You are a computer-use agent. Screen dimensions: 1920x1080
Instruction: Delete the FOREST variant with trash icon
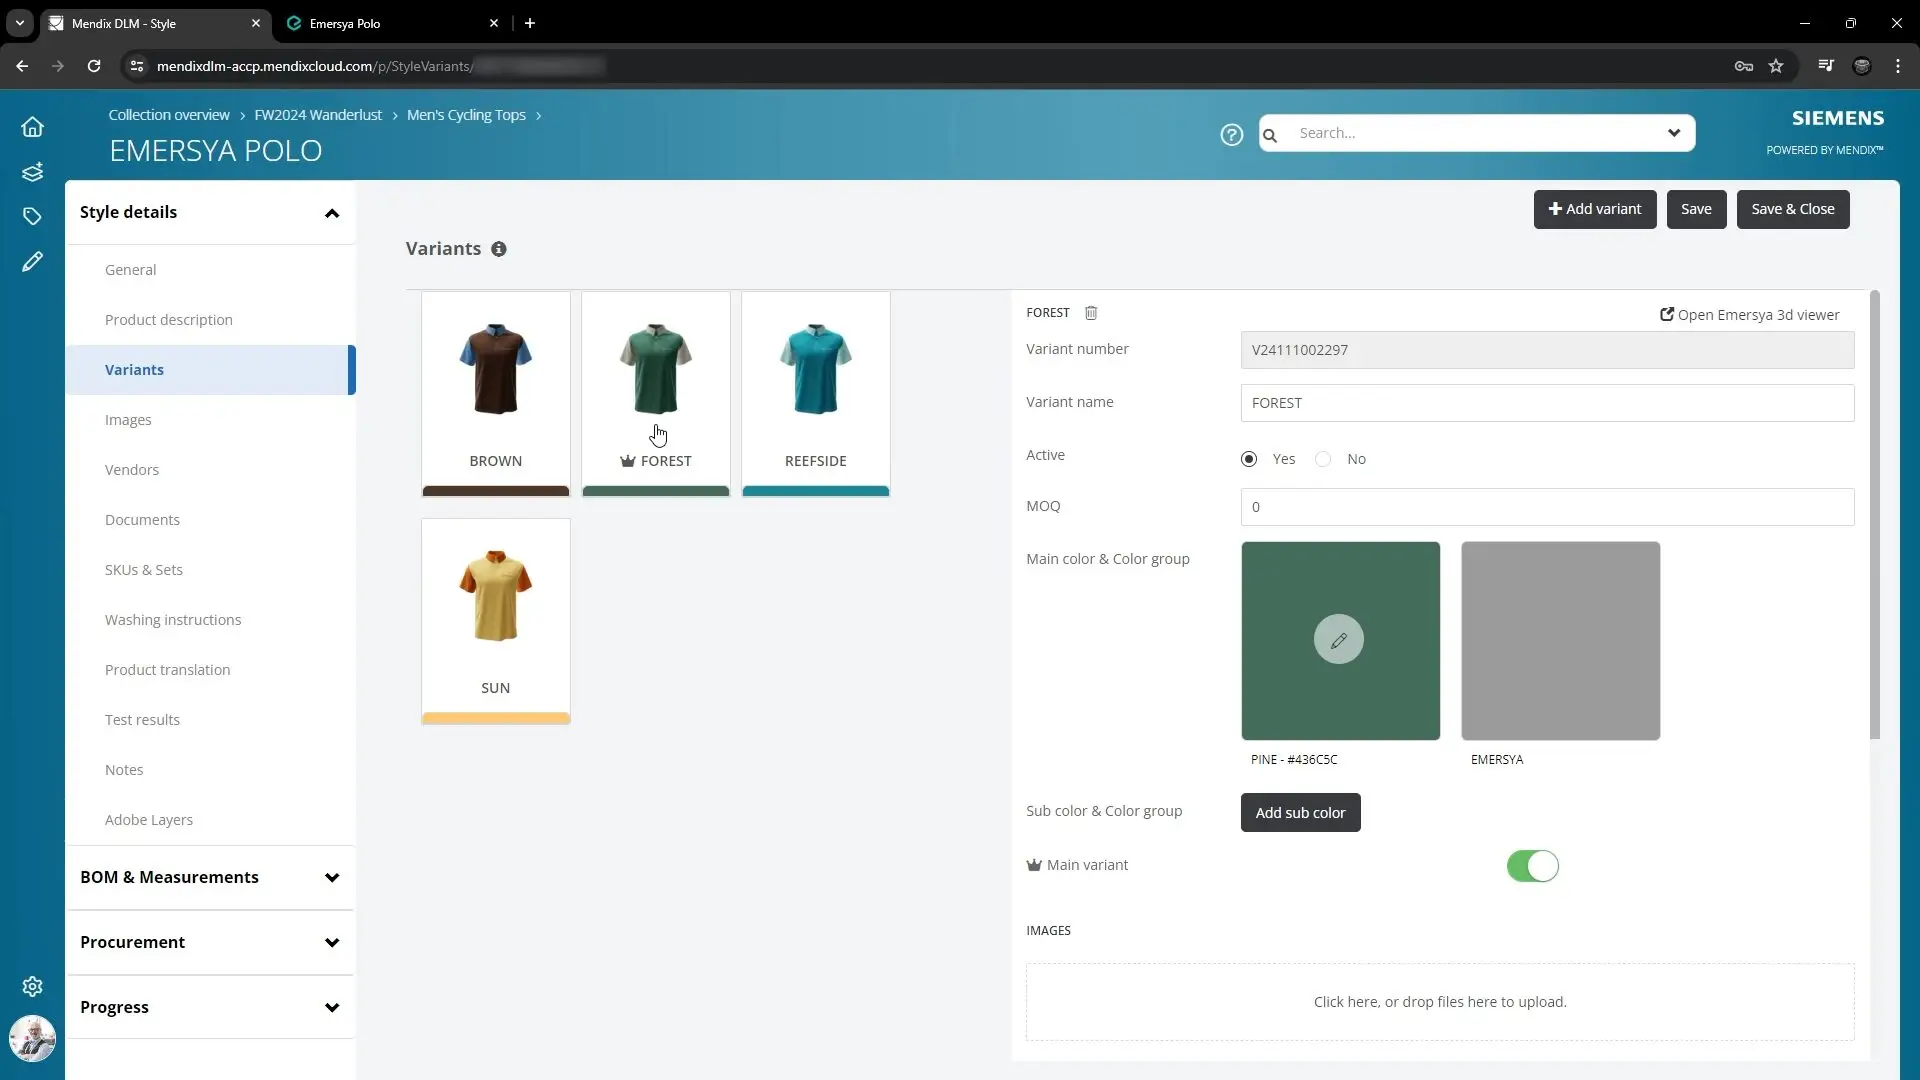1091,313
